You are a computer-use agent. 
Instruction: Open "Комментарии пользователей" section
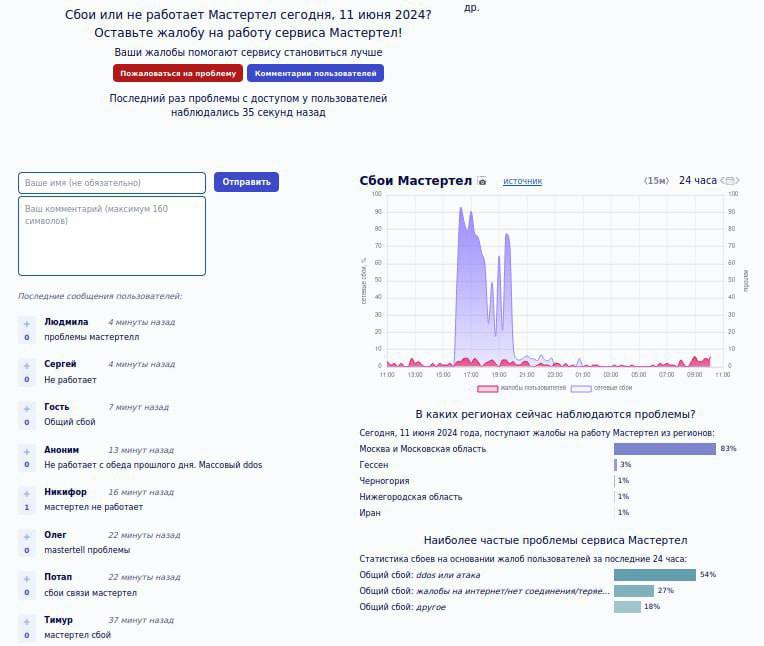(315, 73)
